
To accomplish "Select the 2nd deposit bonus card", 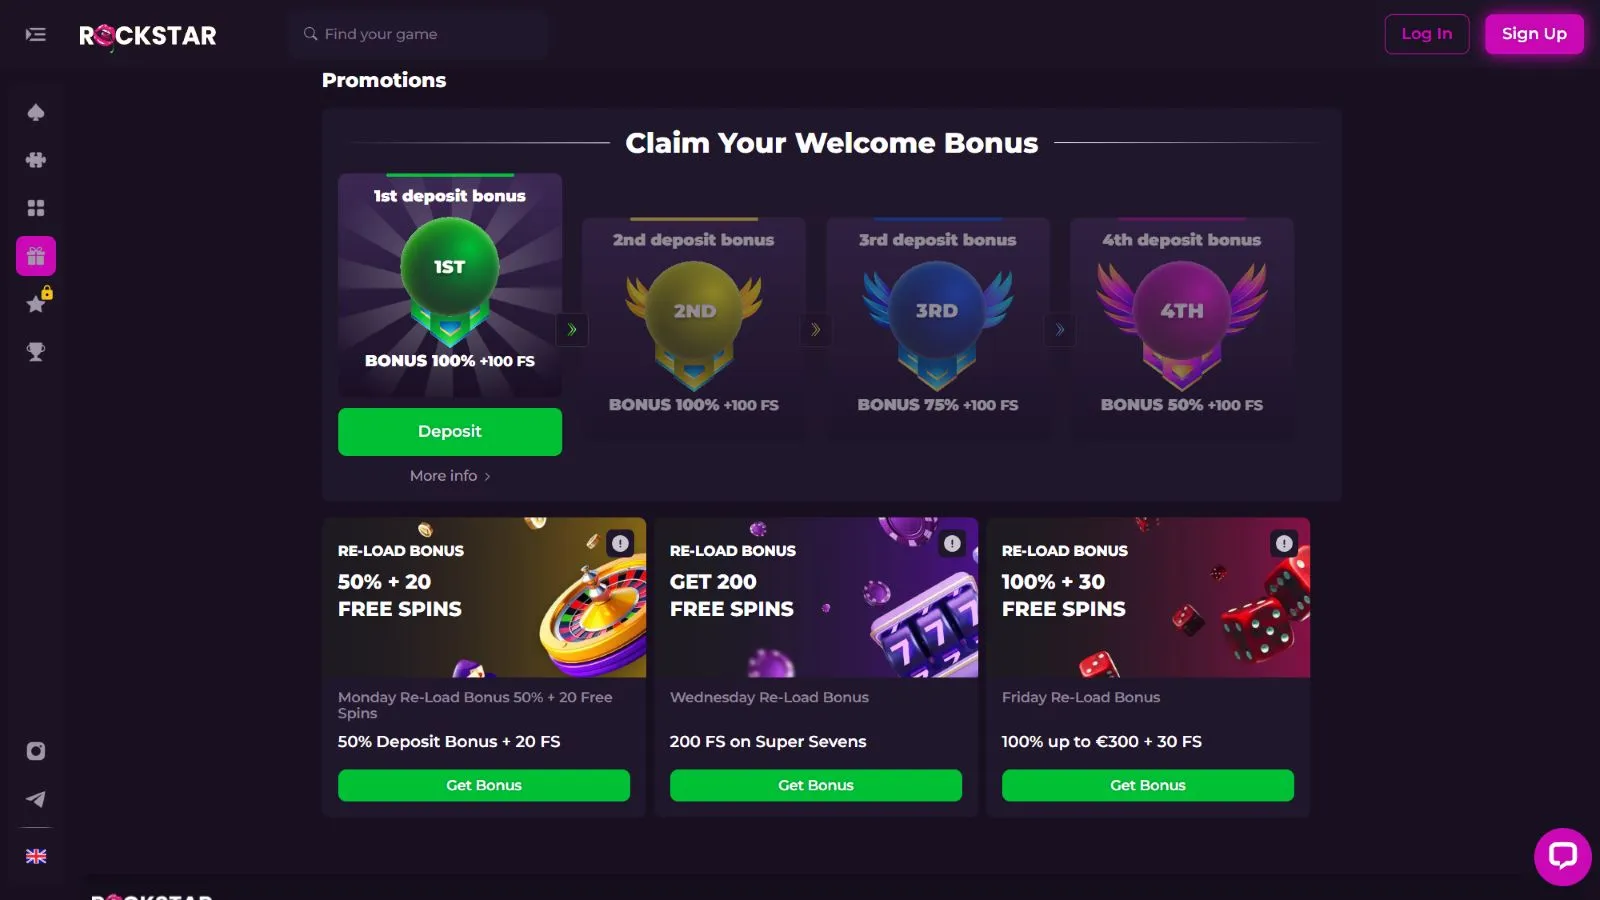I will coord(694,325).
